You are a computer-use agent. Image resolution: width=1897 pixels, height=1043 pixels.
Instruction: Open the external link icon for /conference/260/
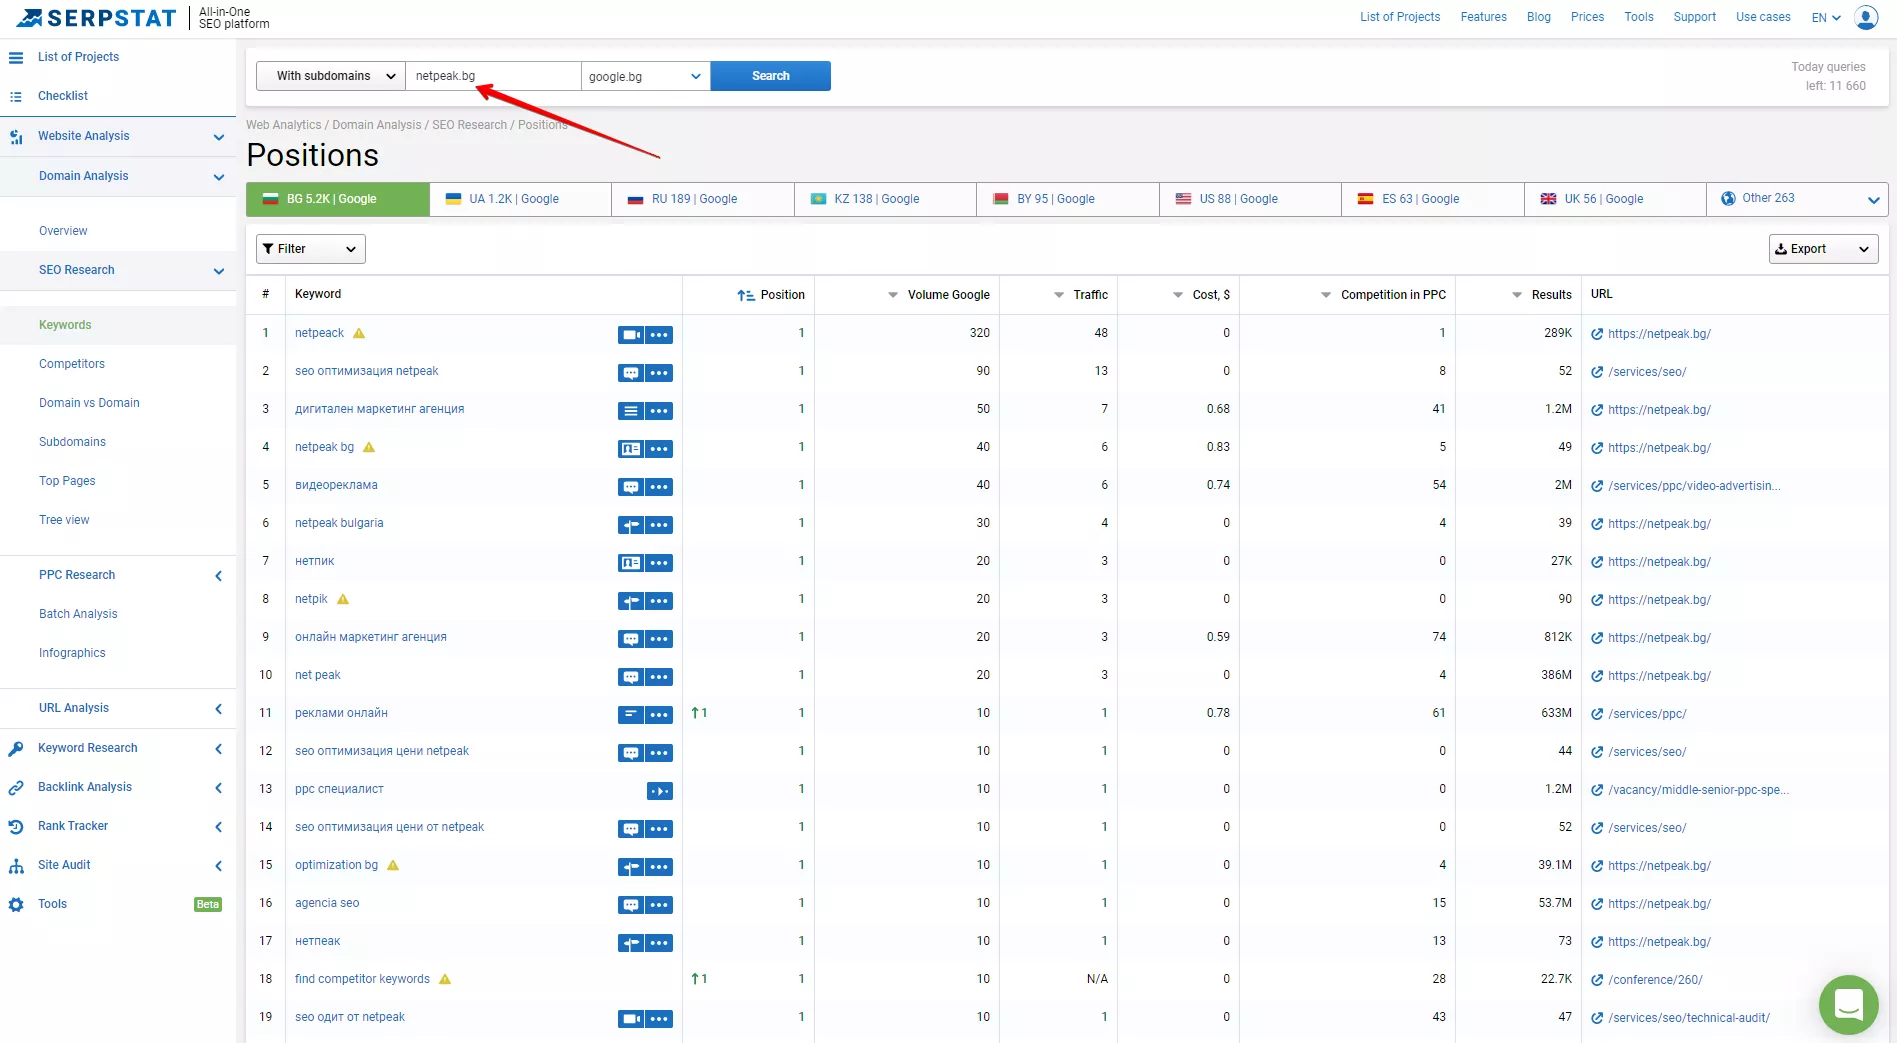point(1597,980)
